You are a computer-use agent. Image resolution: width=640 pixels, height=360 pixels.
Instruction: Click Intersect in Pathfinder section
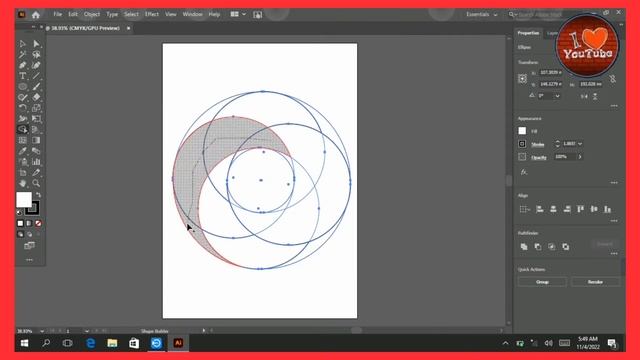point(552,247)
